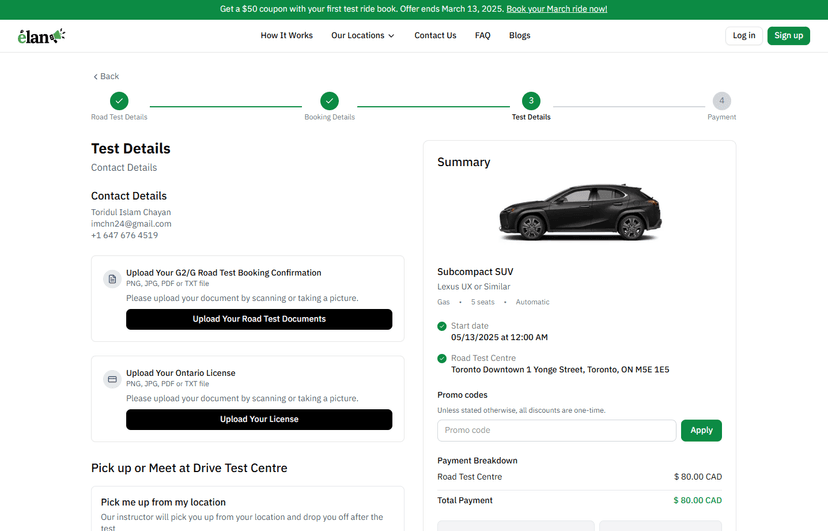Viewport: 828px width, 531px height.
Task: Click the document icon for Road Test Booking Confirmation
Action: coord(112,279)
